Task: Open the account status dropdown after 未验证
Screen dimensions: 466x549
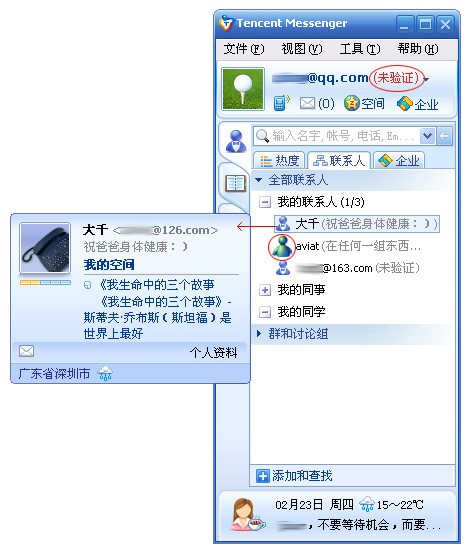Action: [x=426, y=79]
